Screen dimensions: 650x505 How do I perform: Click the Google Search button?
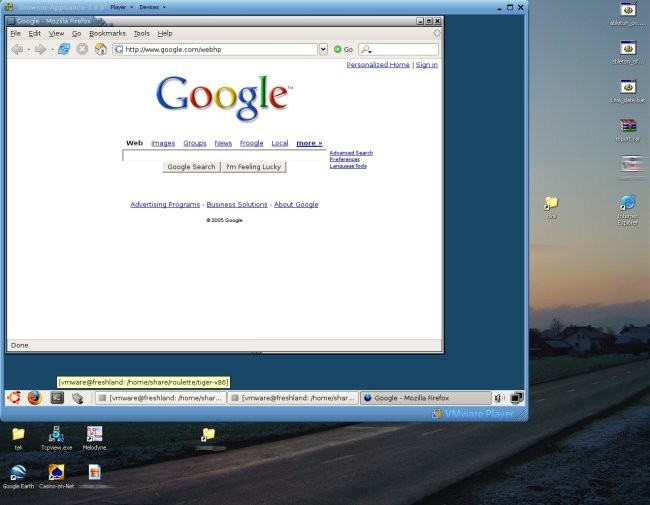click(191, 167)
